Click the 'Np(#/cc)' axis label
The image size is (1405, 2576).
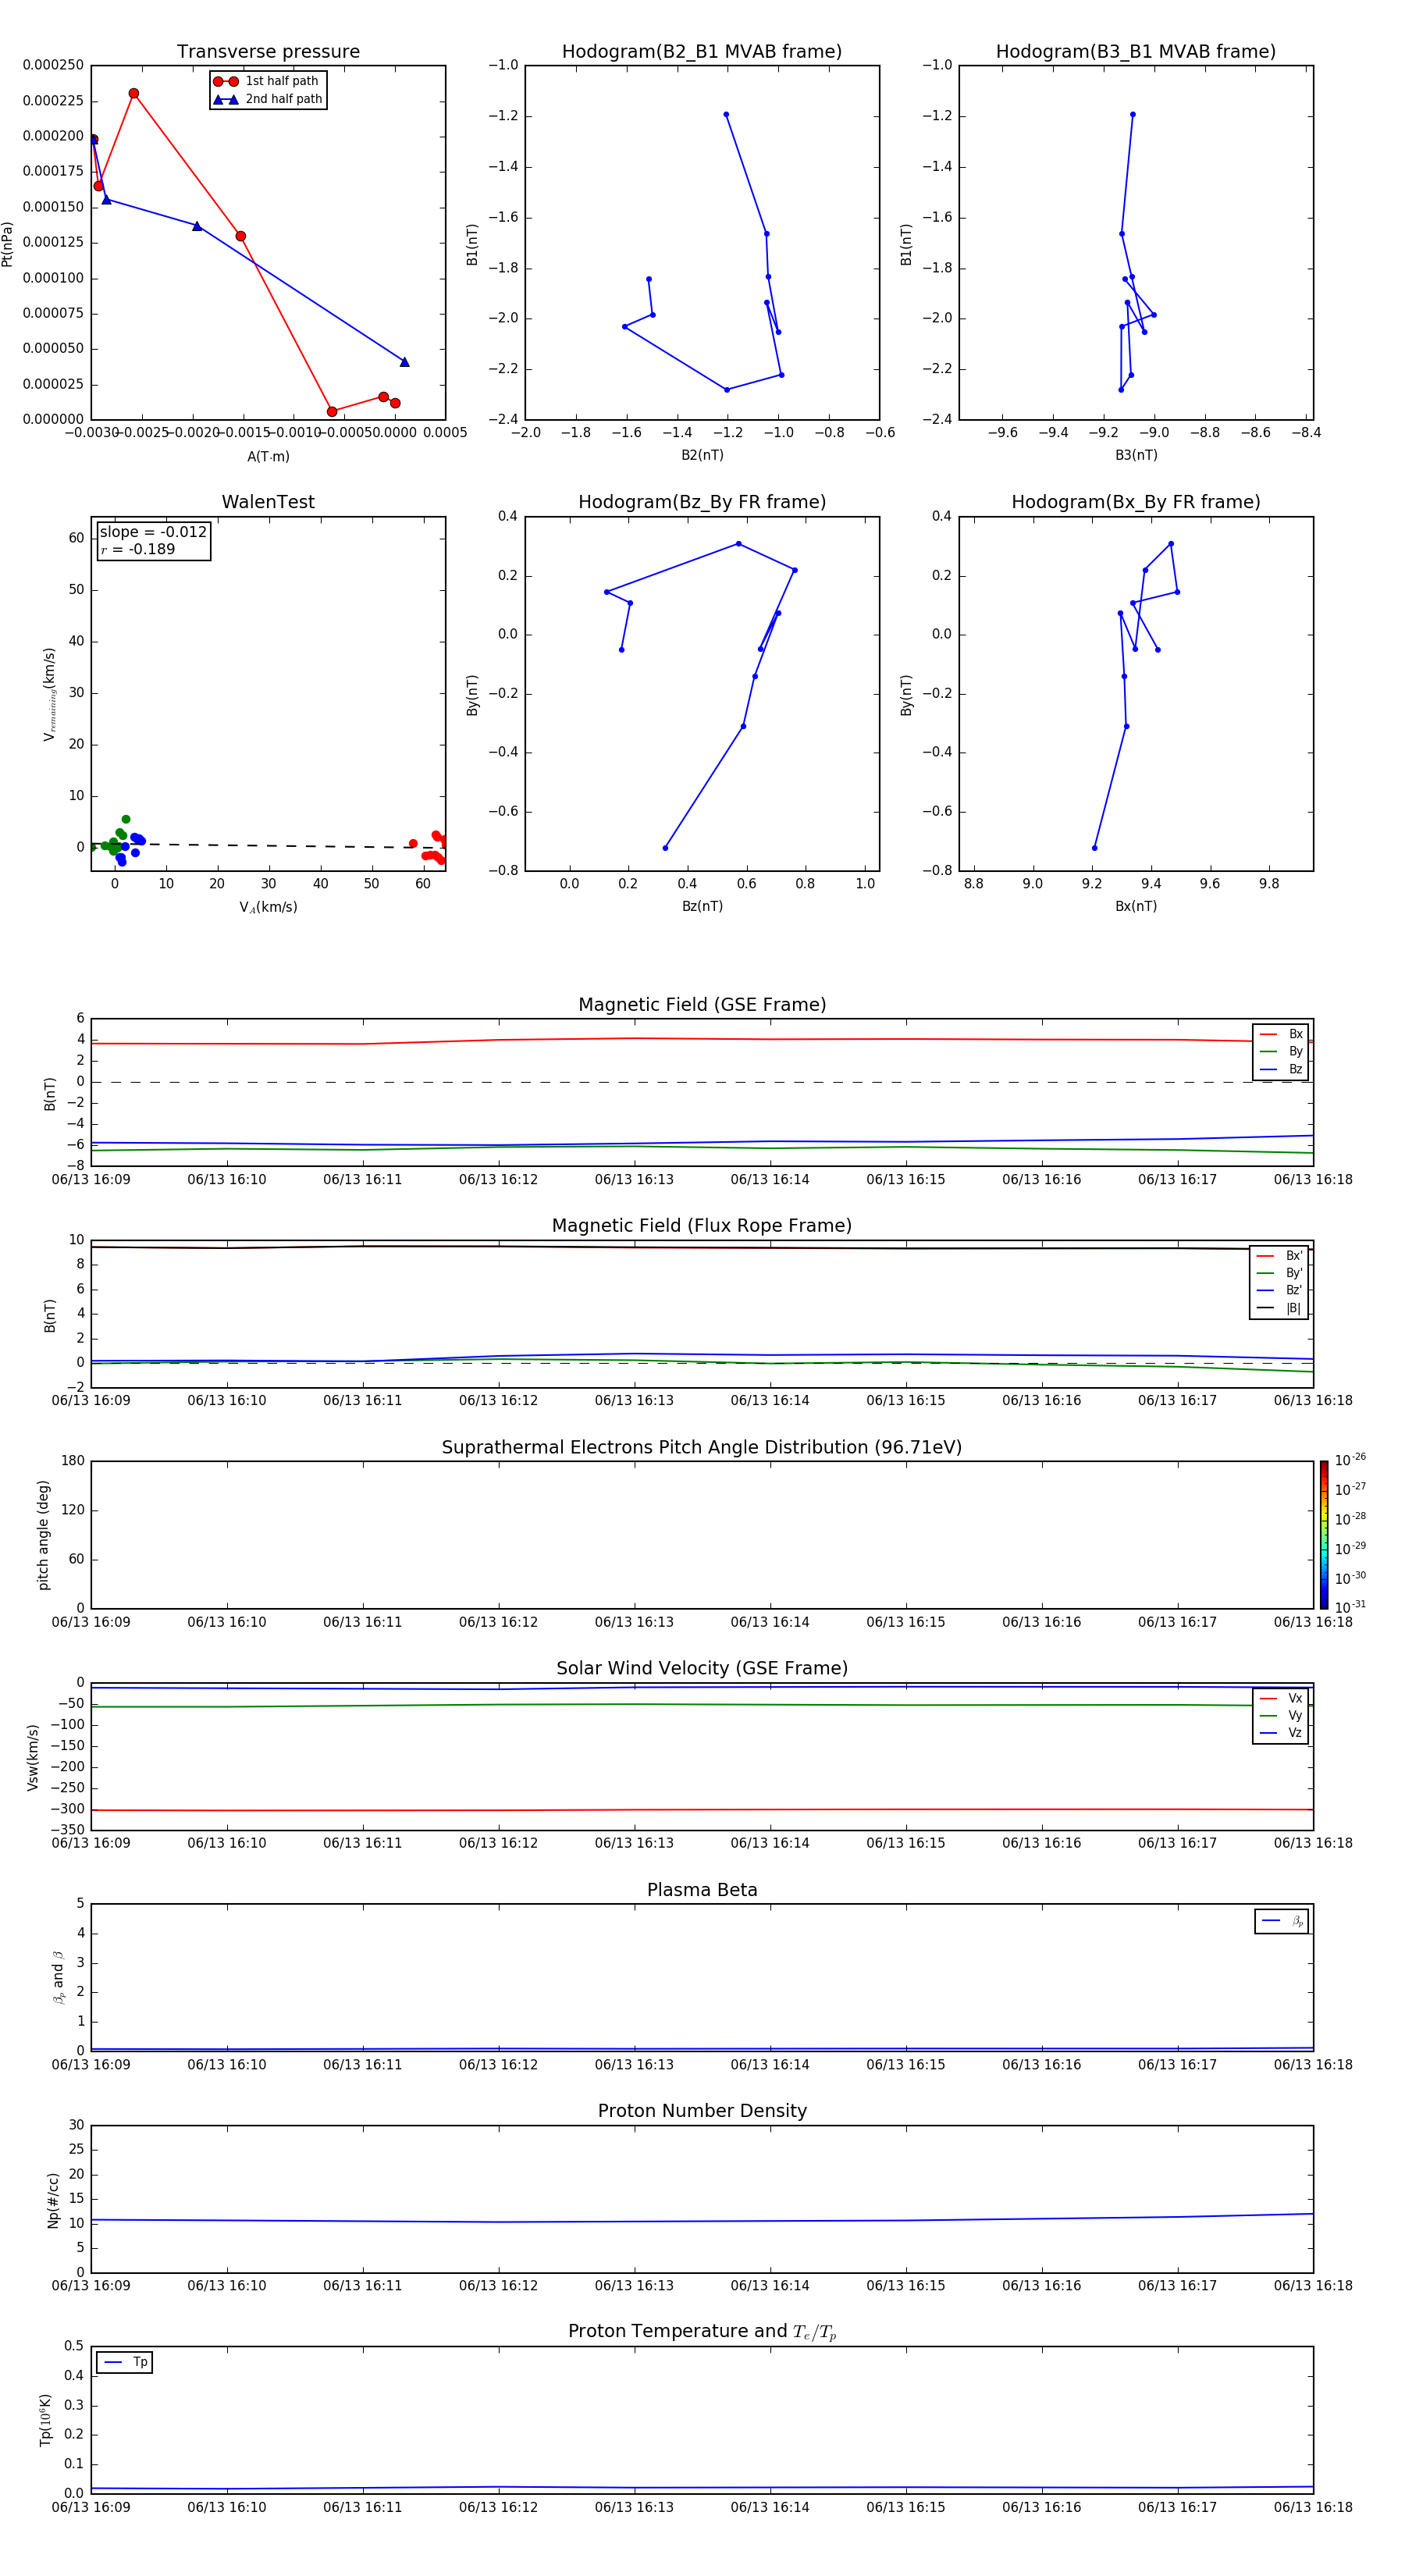[53, 2200]
